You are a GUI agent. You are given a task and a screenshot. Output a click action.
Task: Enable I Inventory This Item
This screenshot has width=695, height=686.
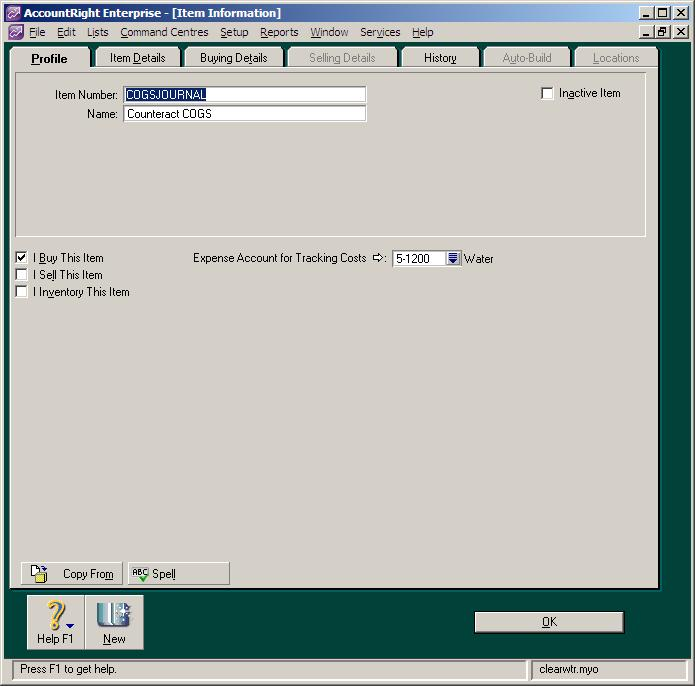click(x=21, y=292)
